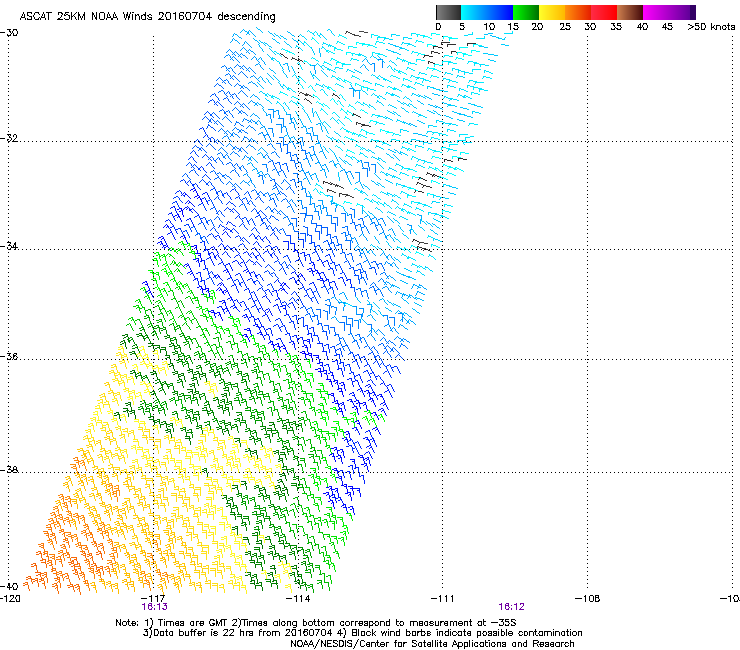This screenshot has height=650, width=740.
Task: Click the -34 latitude axis label
Action: 9,246
